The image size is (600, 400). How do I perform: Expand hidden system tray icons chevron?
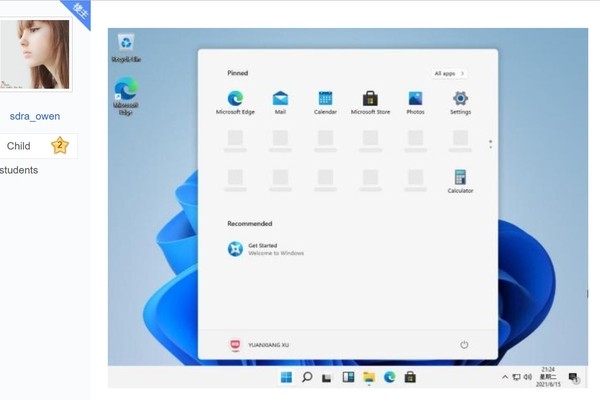coord(505,377)
